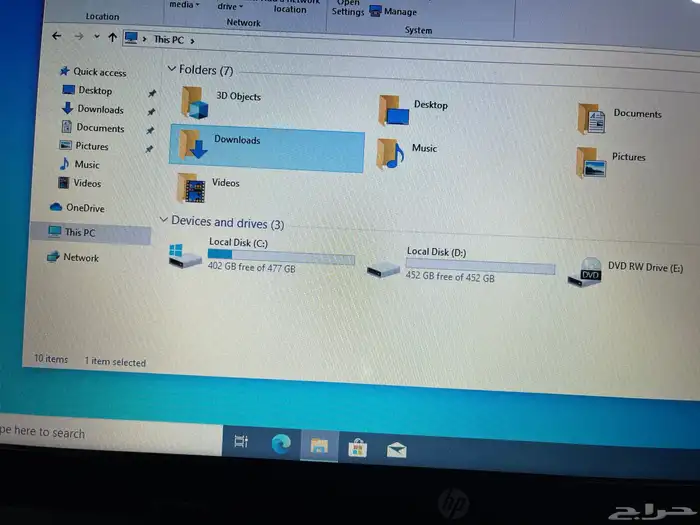Open Microsoft Store from the taskbar
Image resolution: width=700 pixels, height=525 pixels.
tap(358, 448)
